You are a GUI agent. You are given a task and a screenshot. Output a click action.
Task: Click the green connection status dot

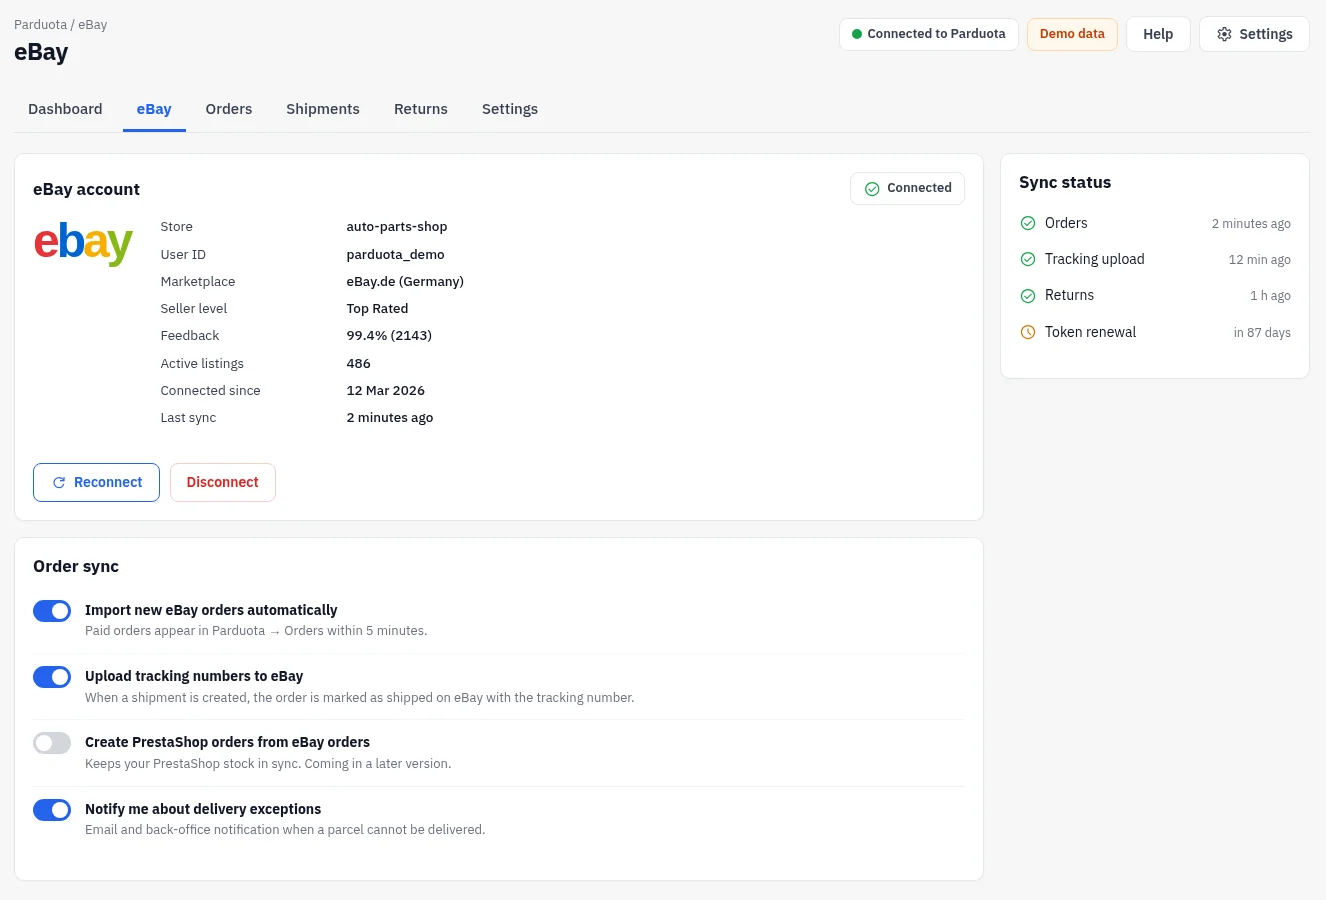pos(857,34)
